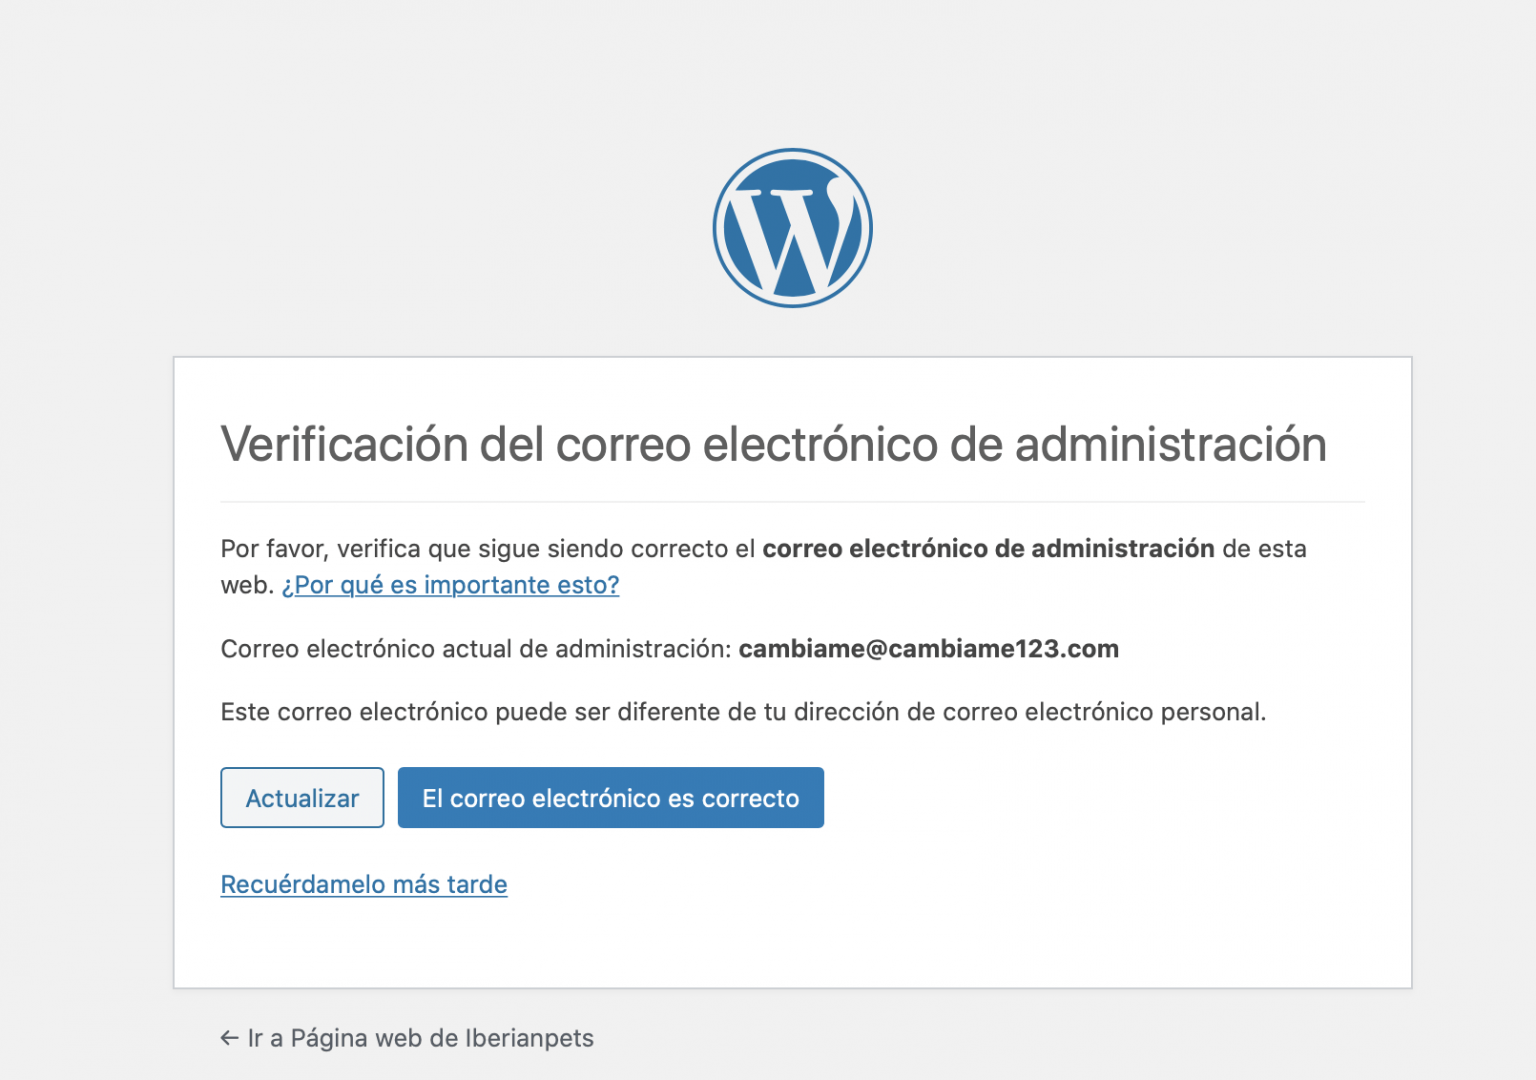1536x1080 pixels.
Task: Click the WordPress logo
Action: click(792, 228)
